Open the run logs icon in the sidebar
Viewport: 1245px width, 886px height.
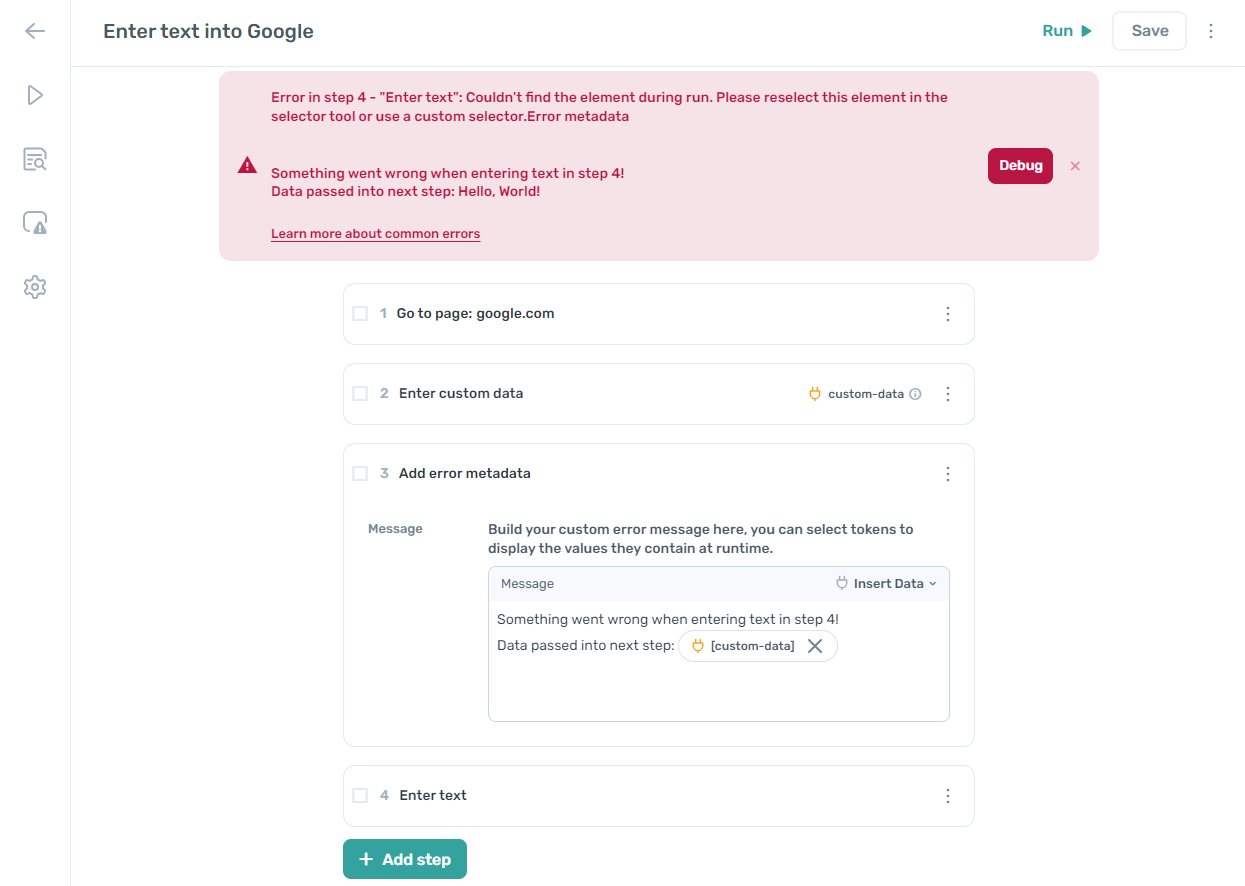(x=34, y=159)
